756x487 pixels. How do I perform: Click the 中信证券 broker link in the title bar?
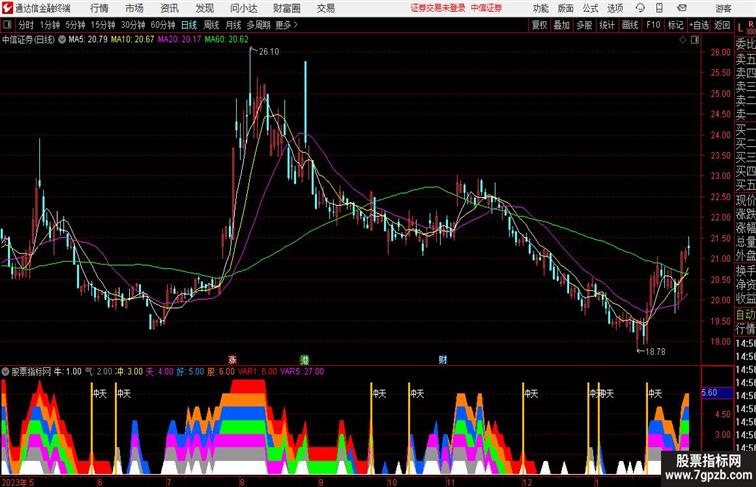486,8
